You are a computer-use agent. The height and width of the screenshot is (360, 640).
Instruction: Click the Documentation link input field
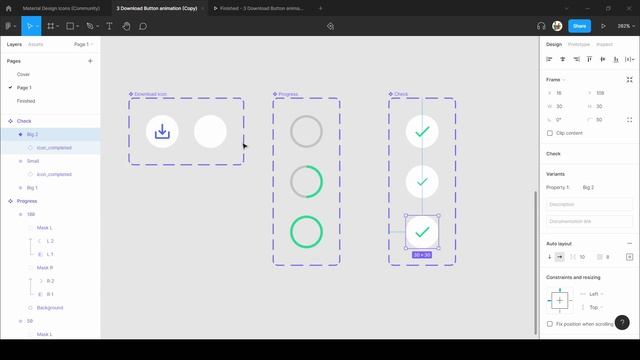(589, 221)
